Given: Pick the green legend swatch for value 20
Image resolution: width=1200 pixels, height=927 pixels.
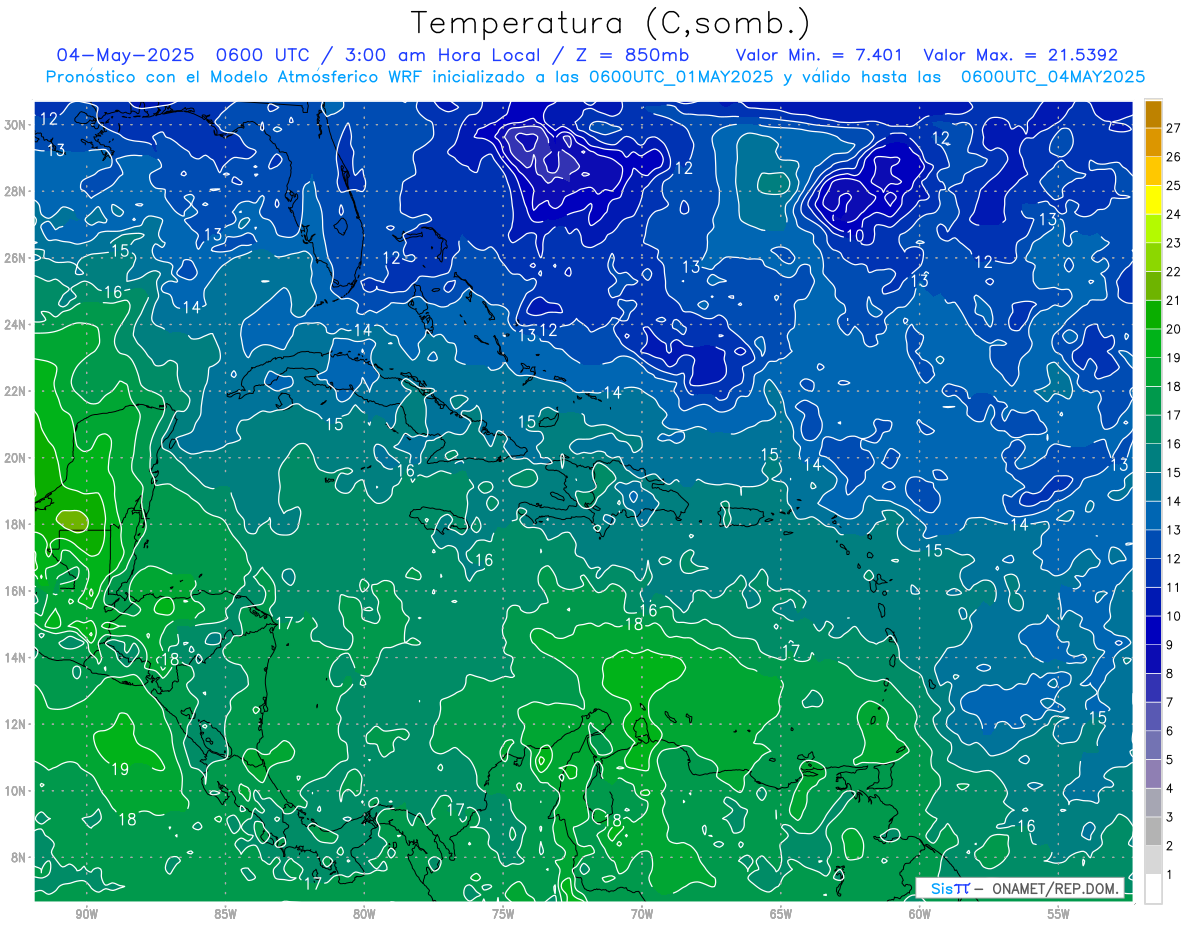Looking at the screenshot, I should pyautogui.click(x=1153, y=316).
